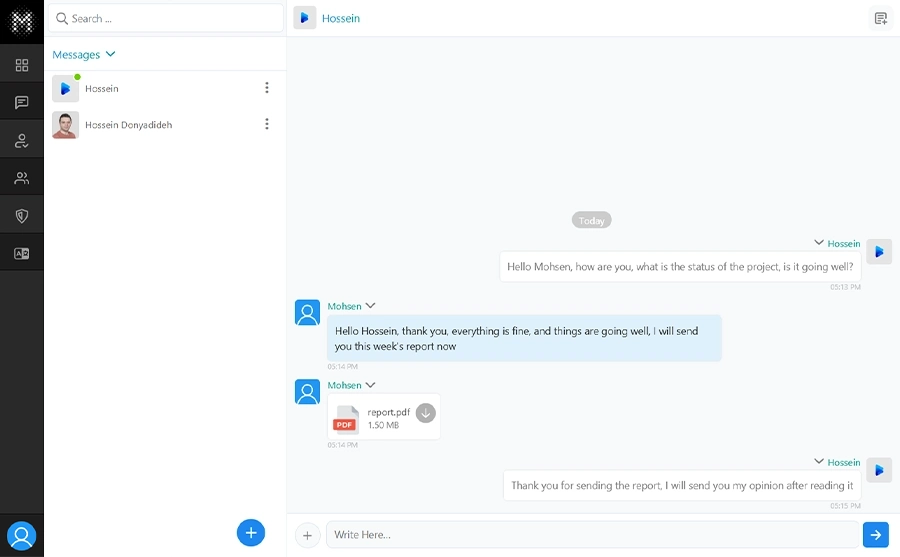Expand chevron next to Mohsen's first message
The width and height of the screenshot is (900, 557).
pos(370,306)
